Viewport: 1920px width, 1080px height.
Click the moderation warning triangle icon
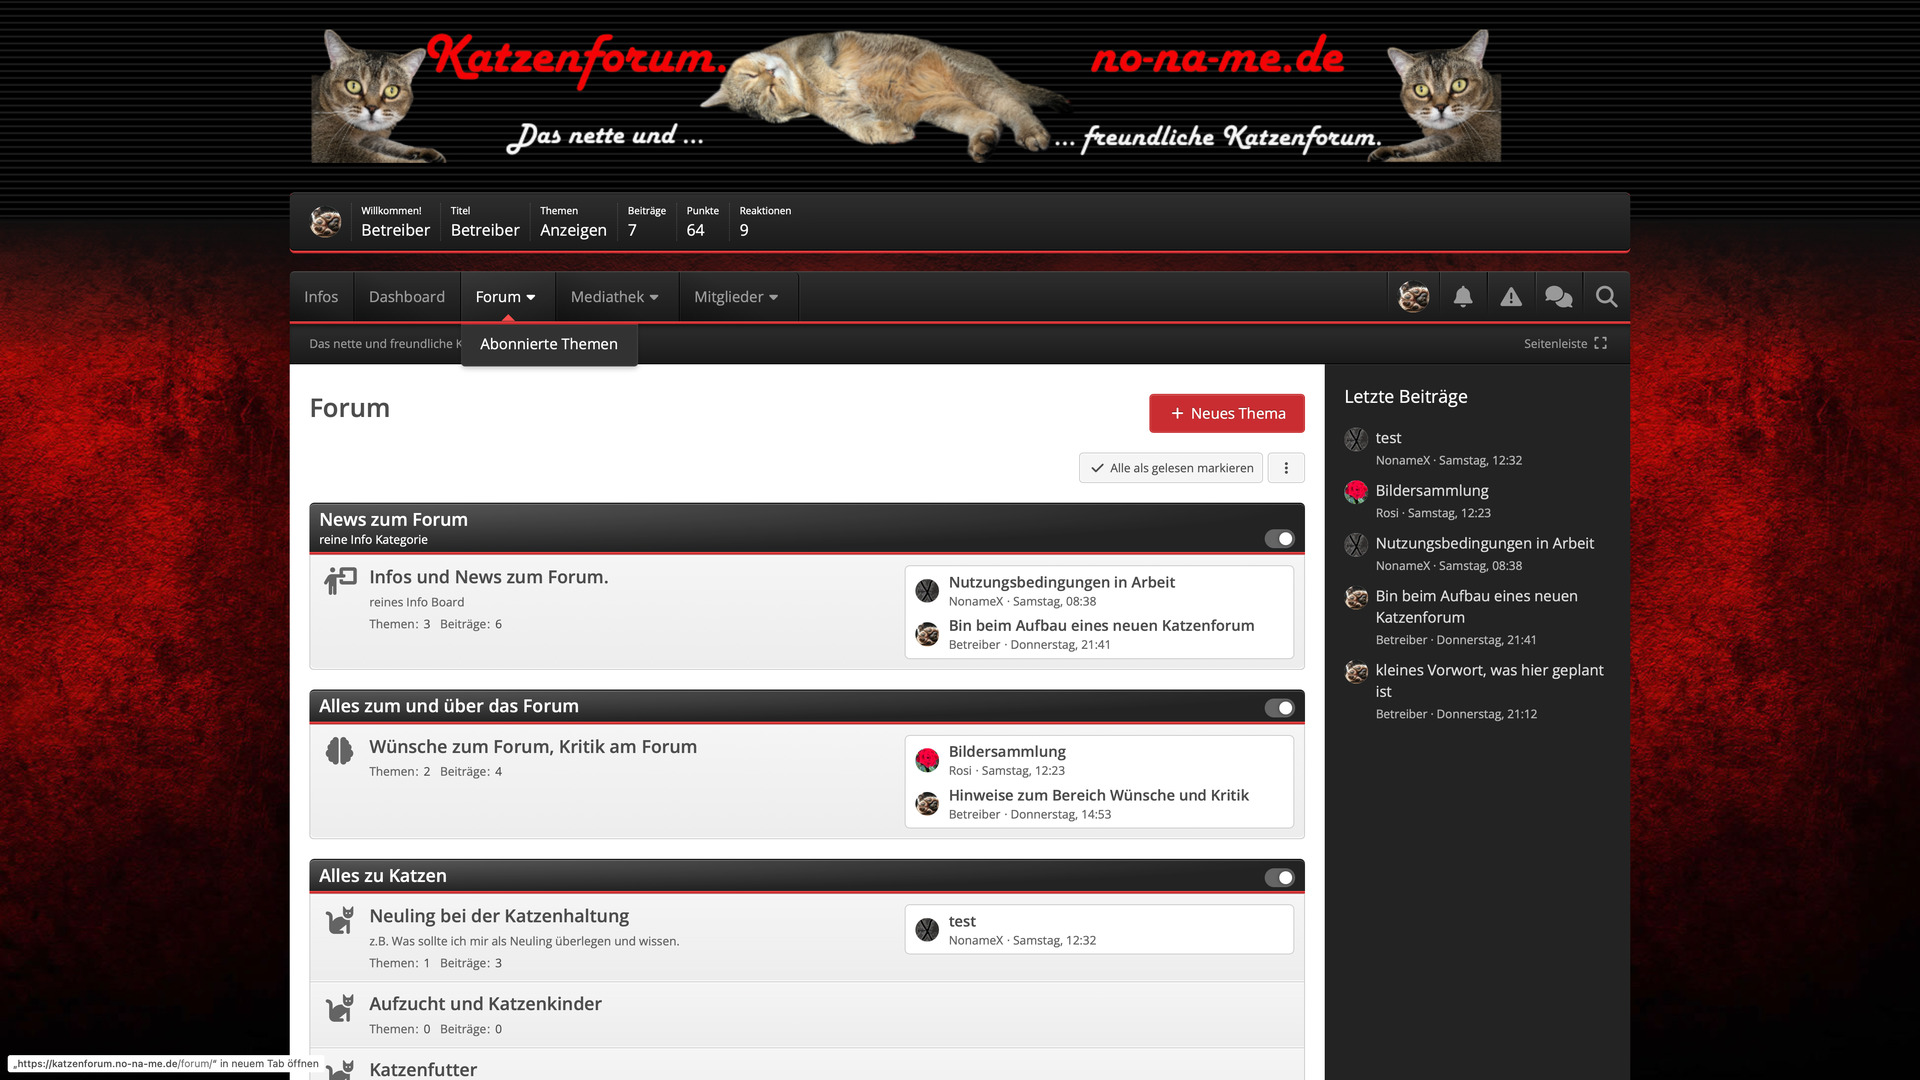[1511, 297]
